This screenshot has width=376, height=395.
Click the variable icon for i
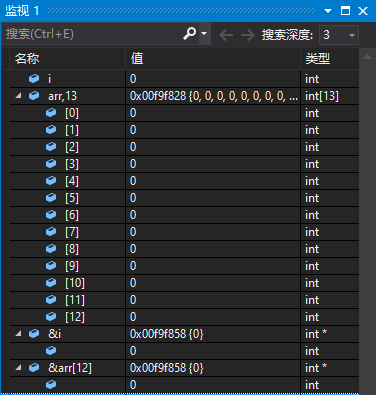[34, 79]
